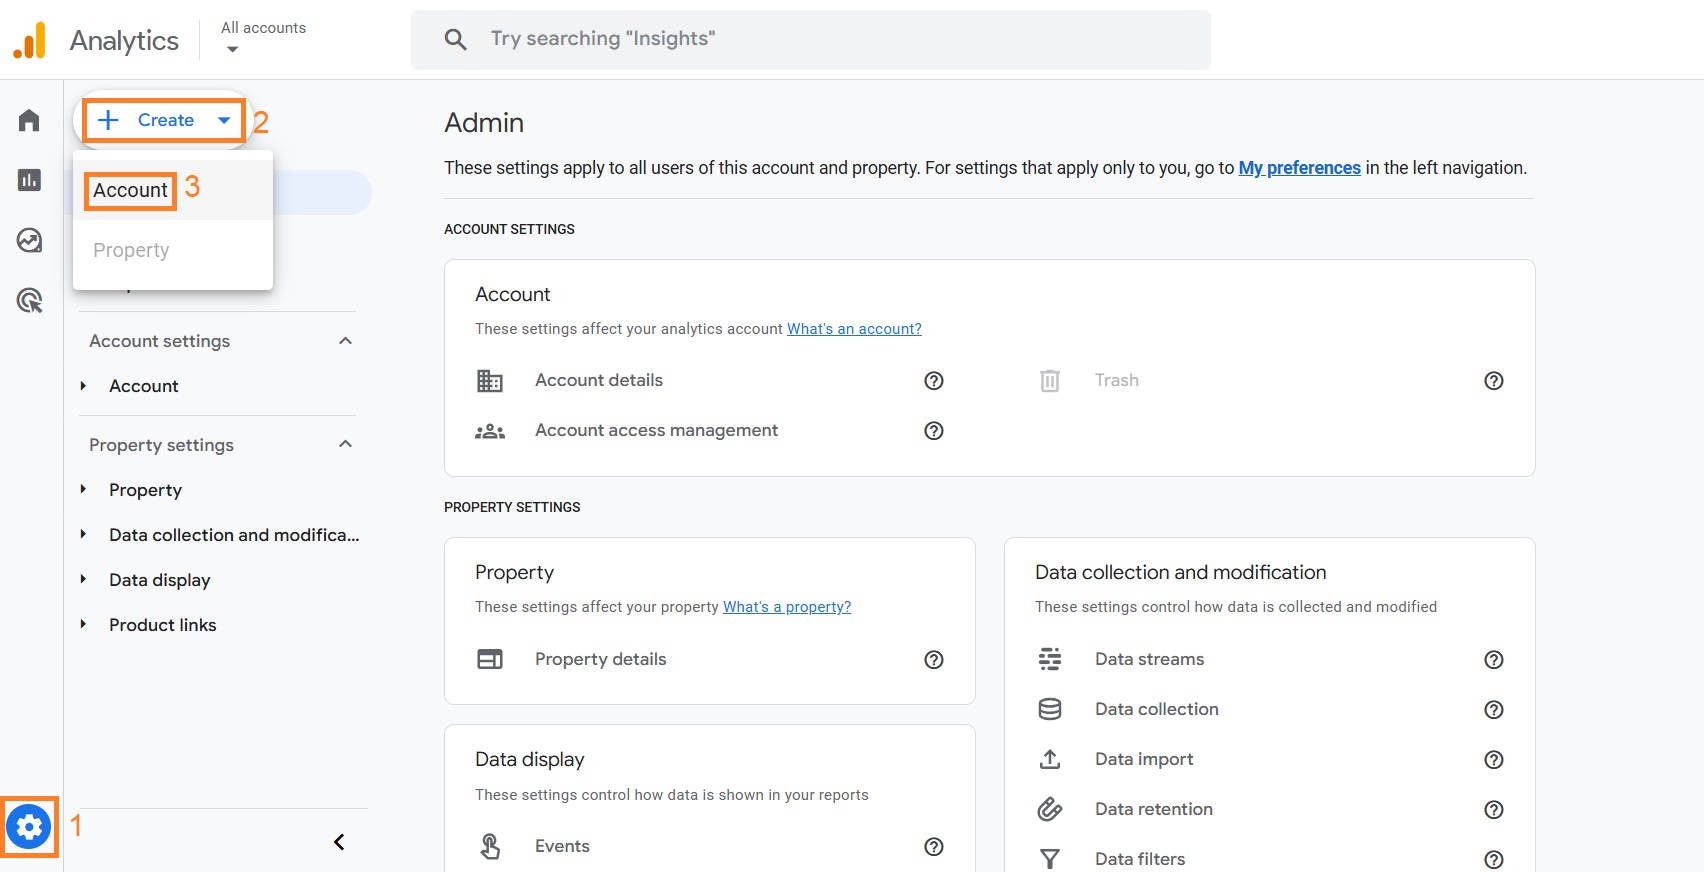This screenshot has height=872, width=1704.
Task: Open help for Data streams
Action: tap(1494, 660)
